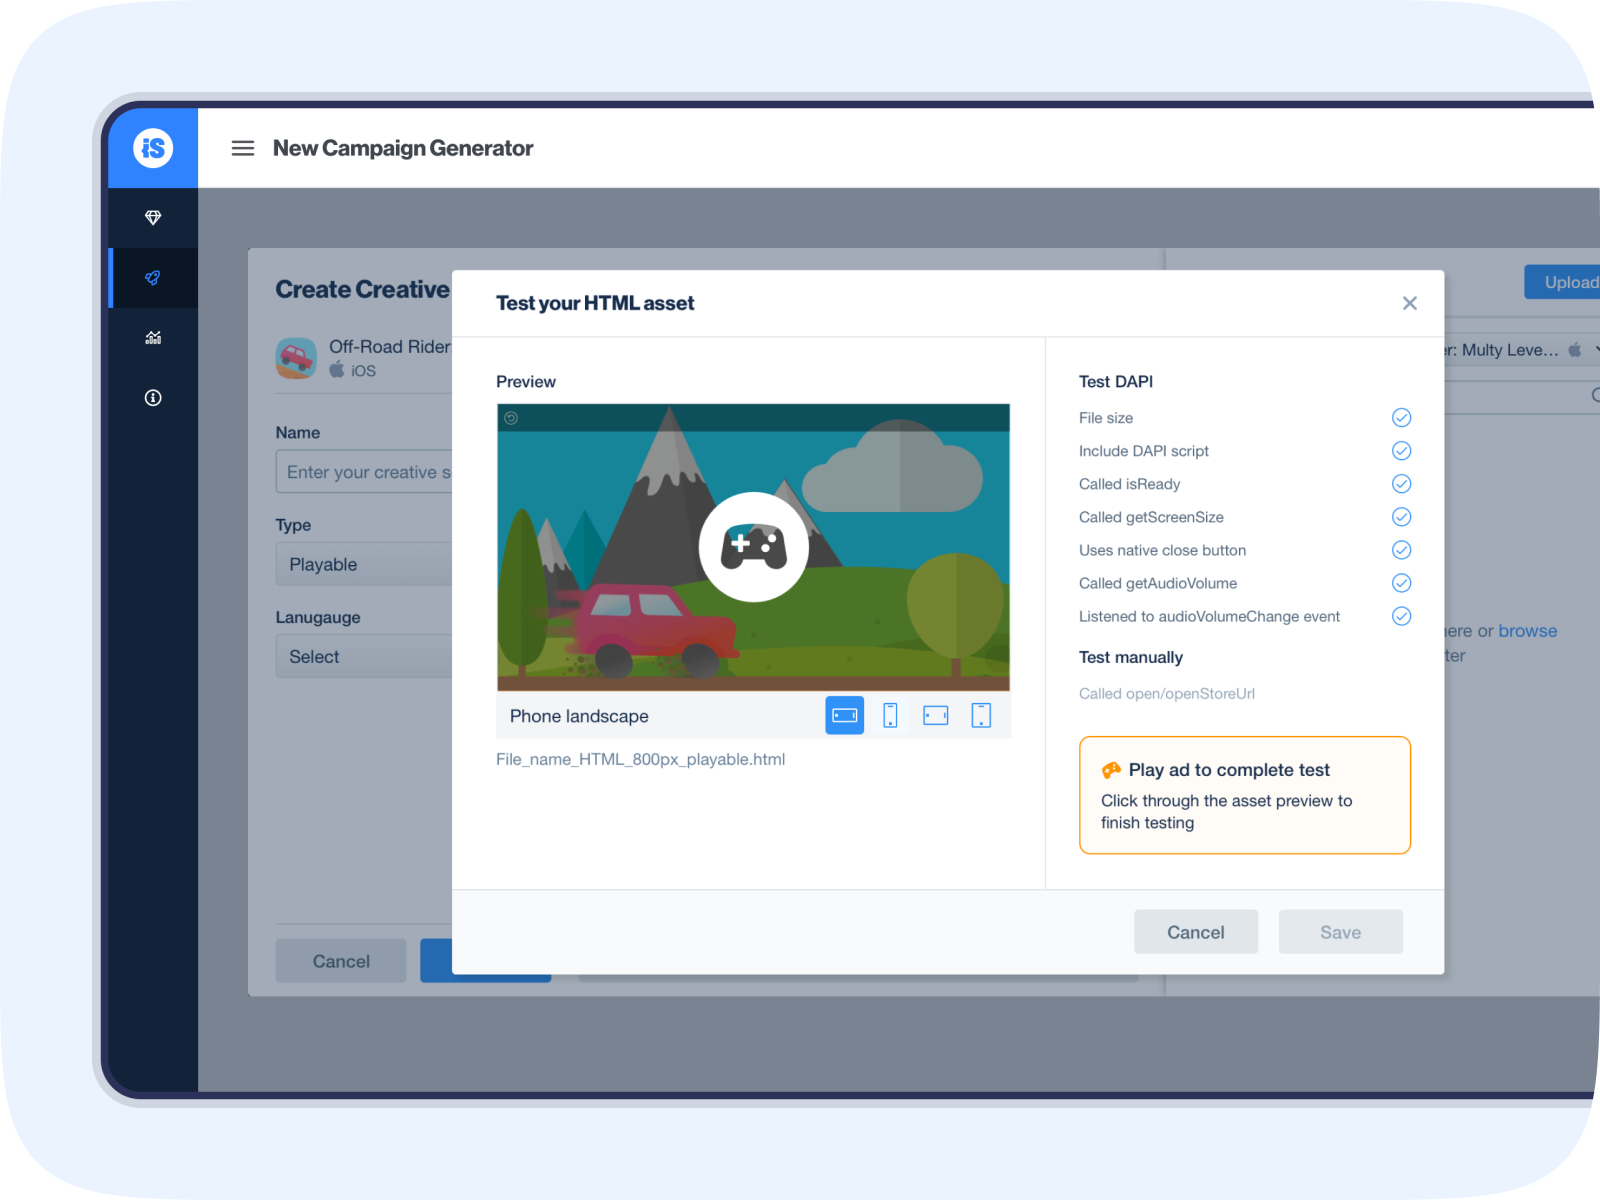Select Tablet landscape preview mode
The height and width of the screenshot is (1200, 1600).
[x=936, y=715]
